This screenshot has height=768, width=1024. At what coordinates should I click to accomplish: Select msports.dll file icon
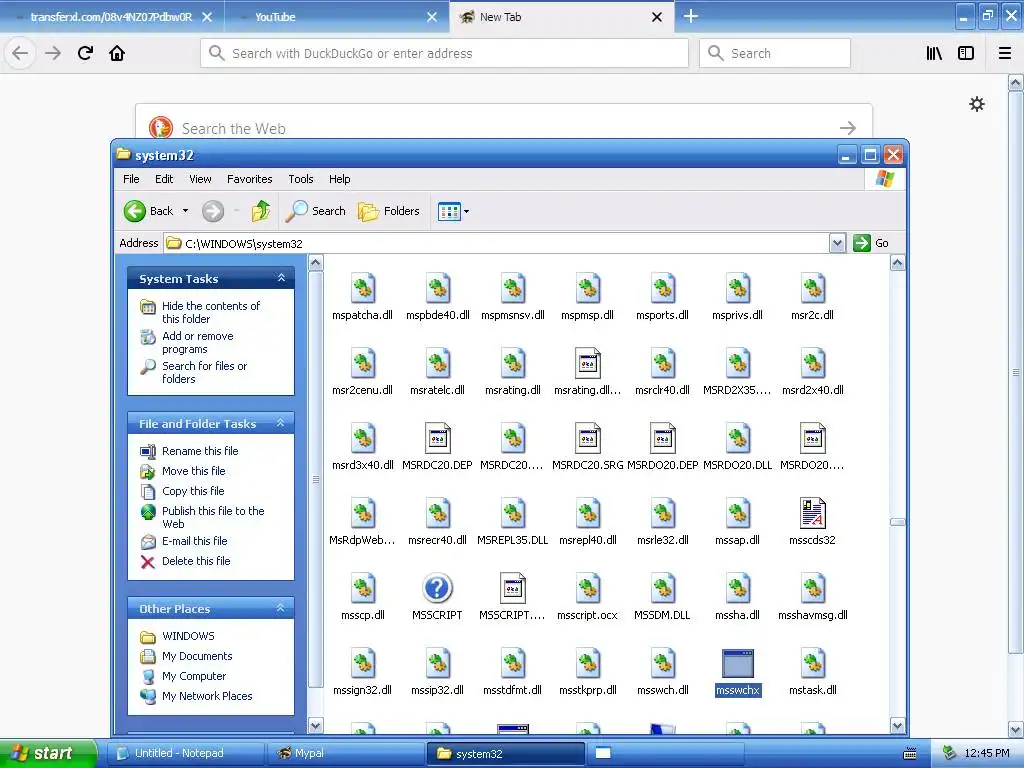[663, 288]
